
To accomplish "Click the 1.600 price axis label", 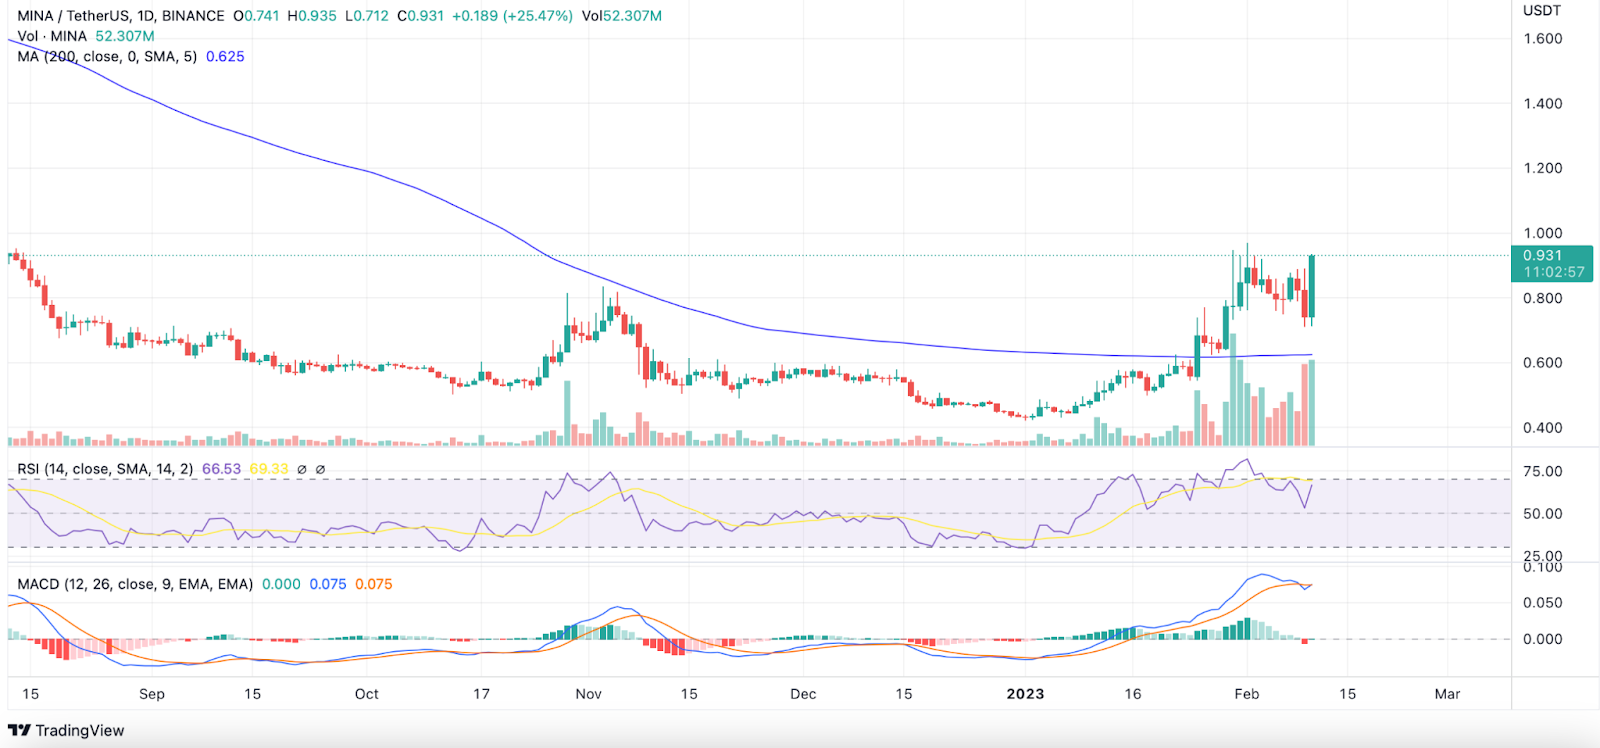I will [1543, 39].
